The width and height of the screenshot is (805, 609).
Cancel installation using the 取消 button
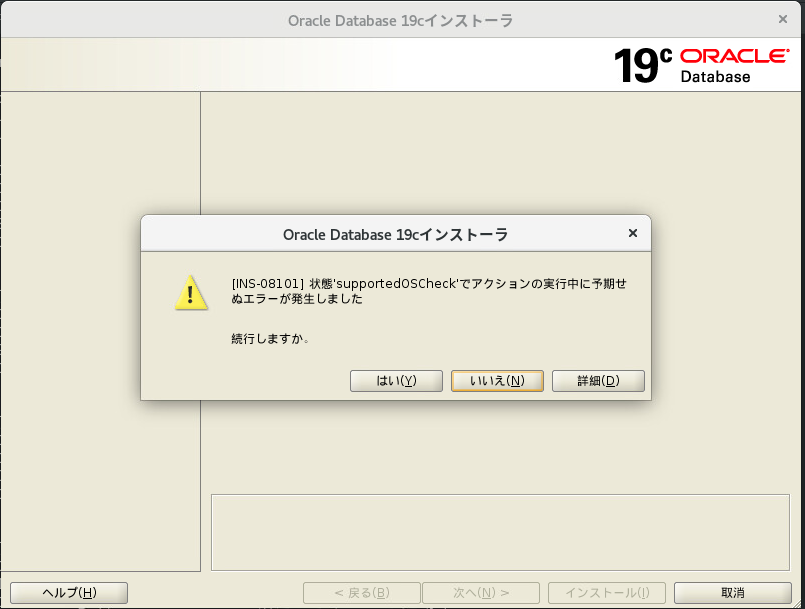(x=733, y=592)
